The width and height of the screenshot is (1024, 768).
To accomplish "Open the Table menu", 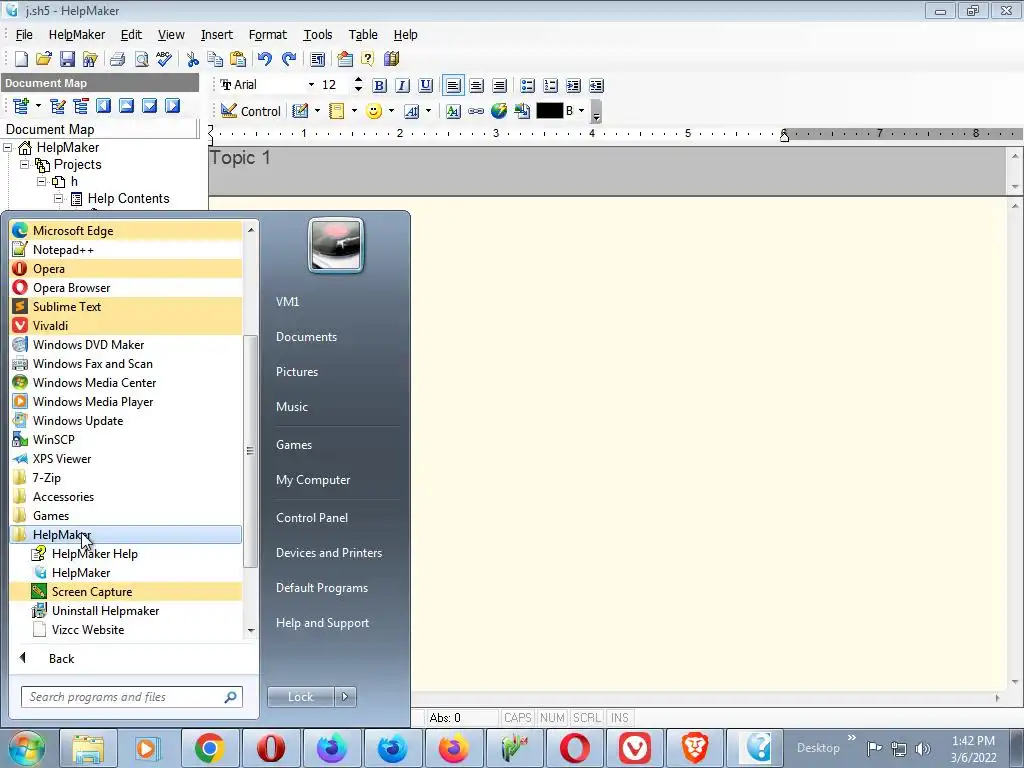I will pyautogui.click(x=363, y=35).
